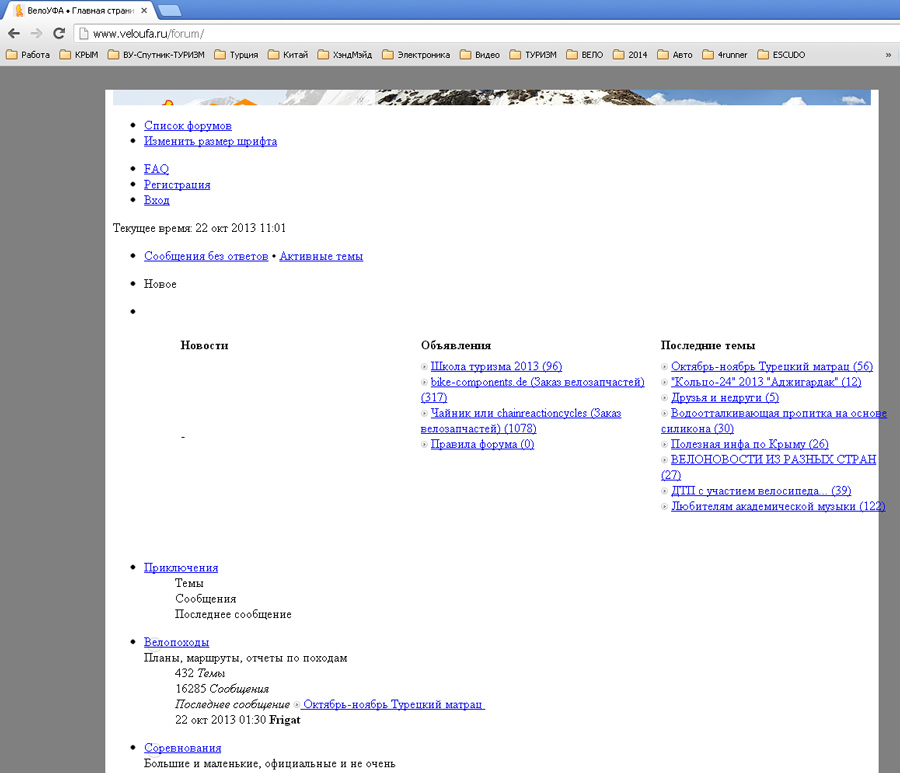Reload the page with refresh icon
Viewport: 900px width, 773px height.
(x=59, y=33)
